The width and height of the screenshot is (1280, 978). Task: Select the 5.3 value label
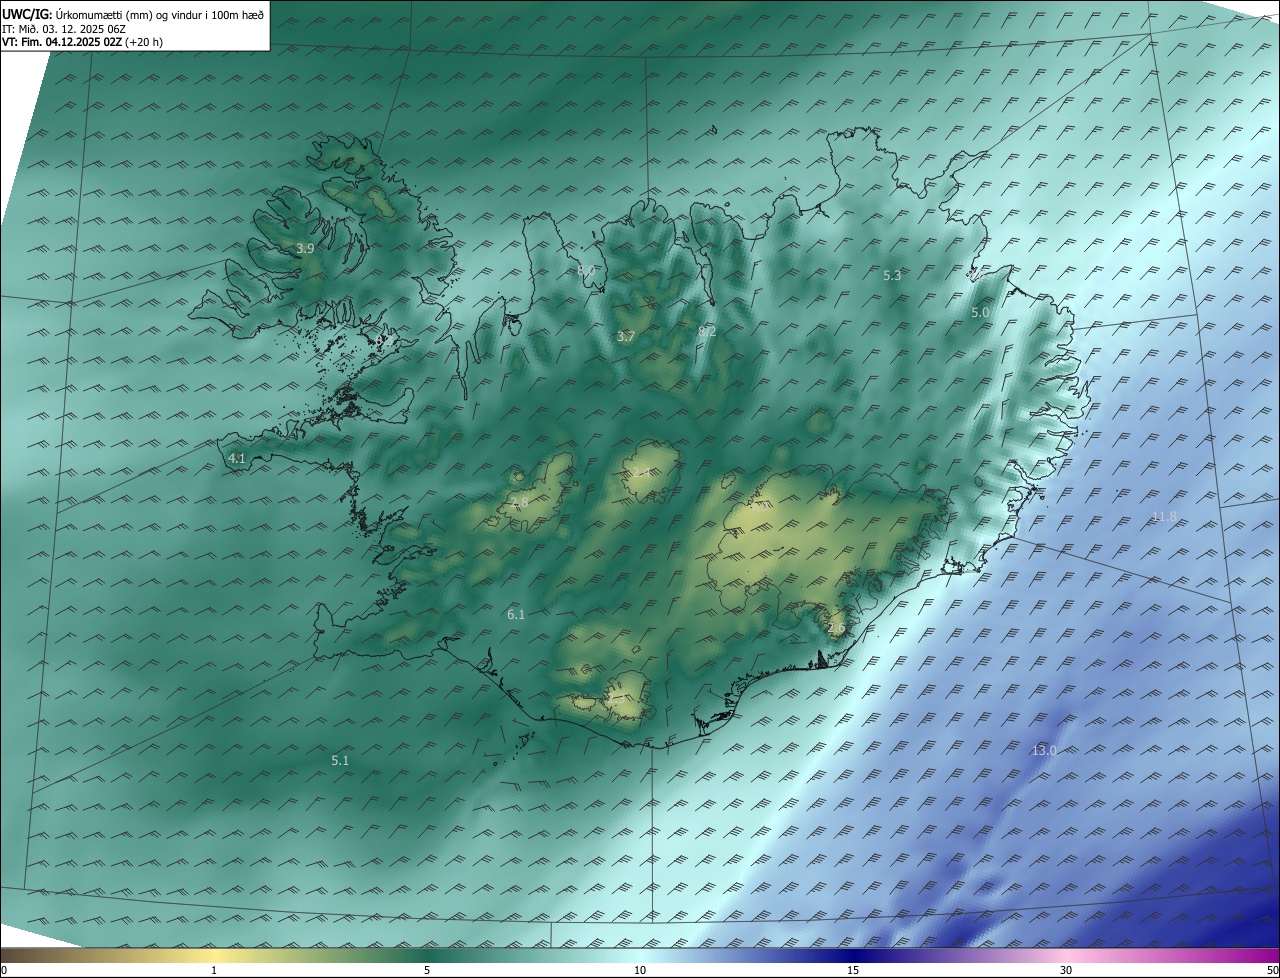tap(893, 275)
